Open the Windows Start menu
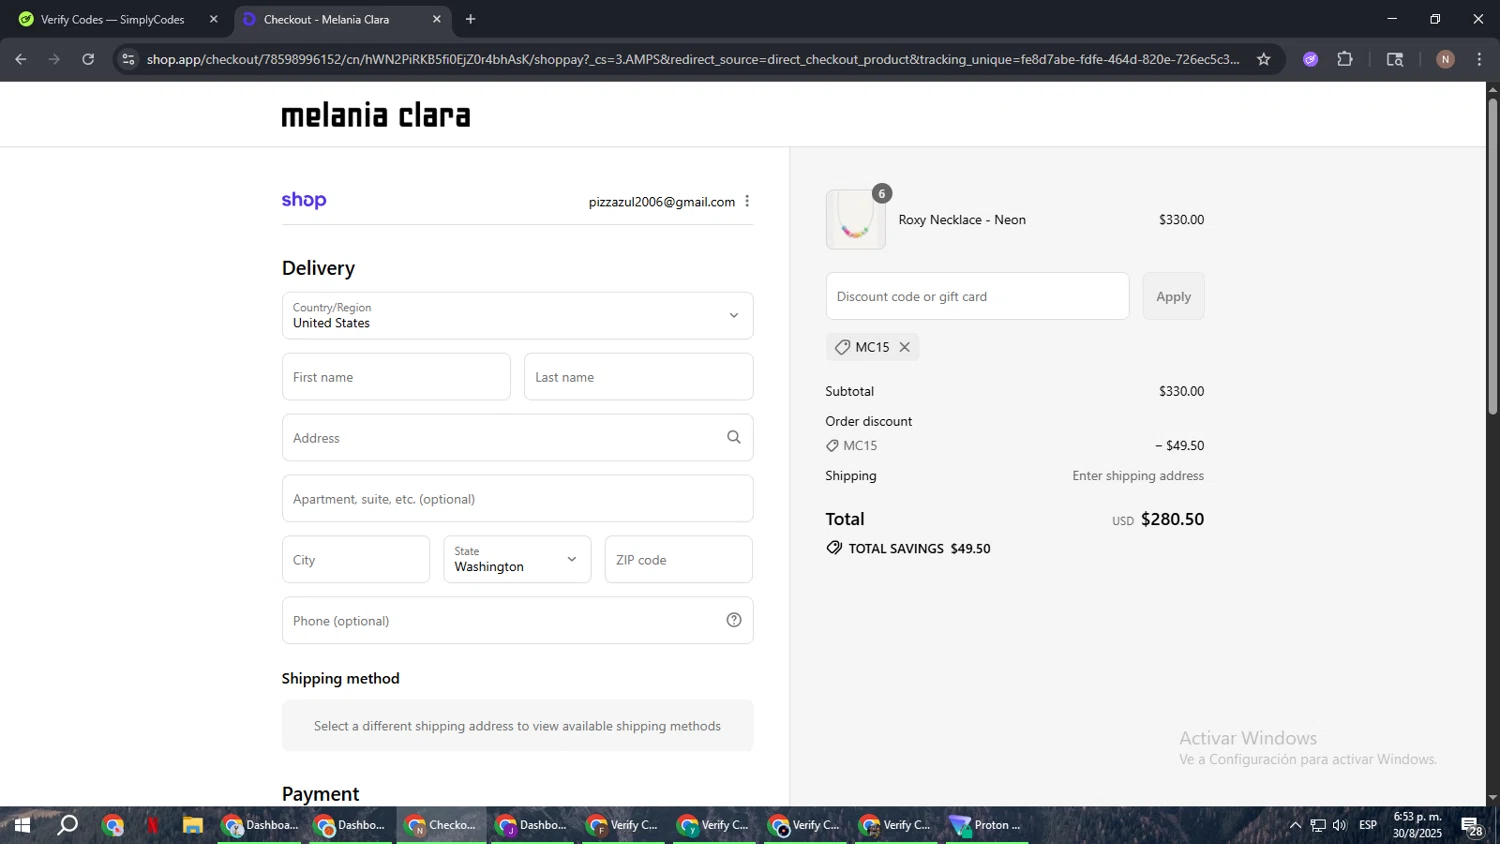 (21, 825)
